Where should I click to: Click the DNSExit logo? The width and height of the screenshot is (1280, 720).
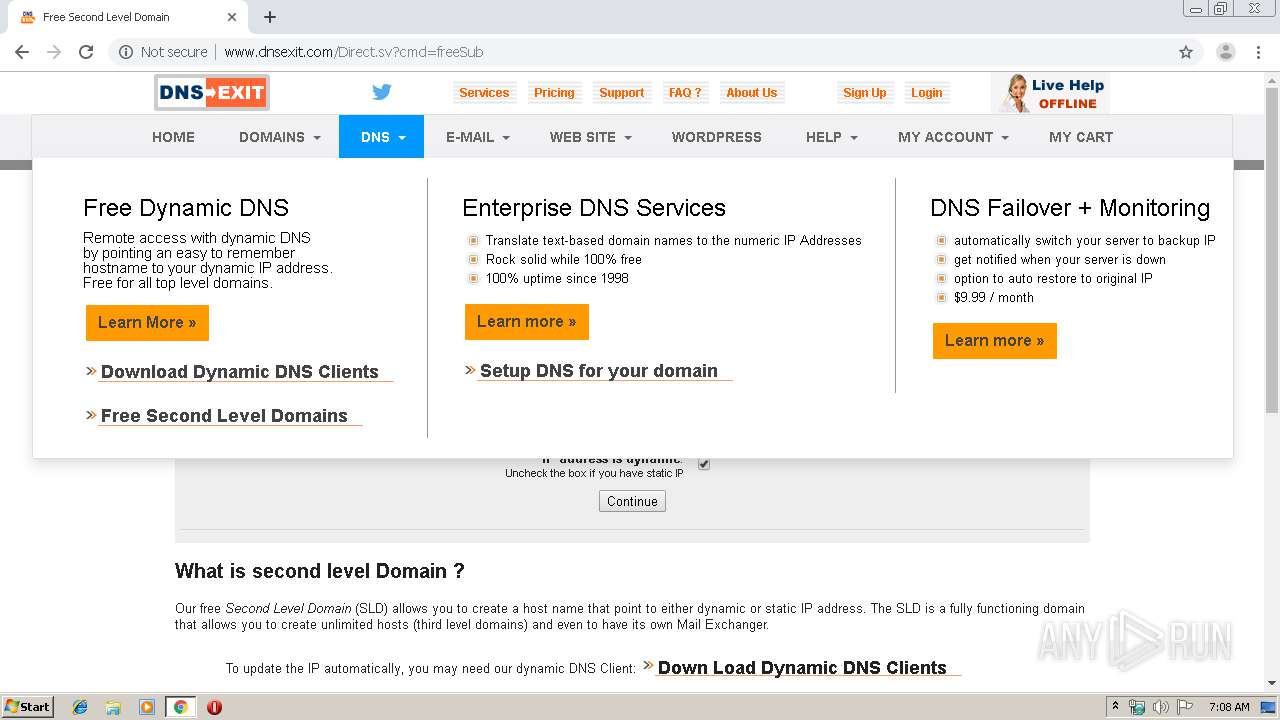[x=212, y=93]
